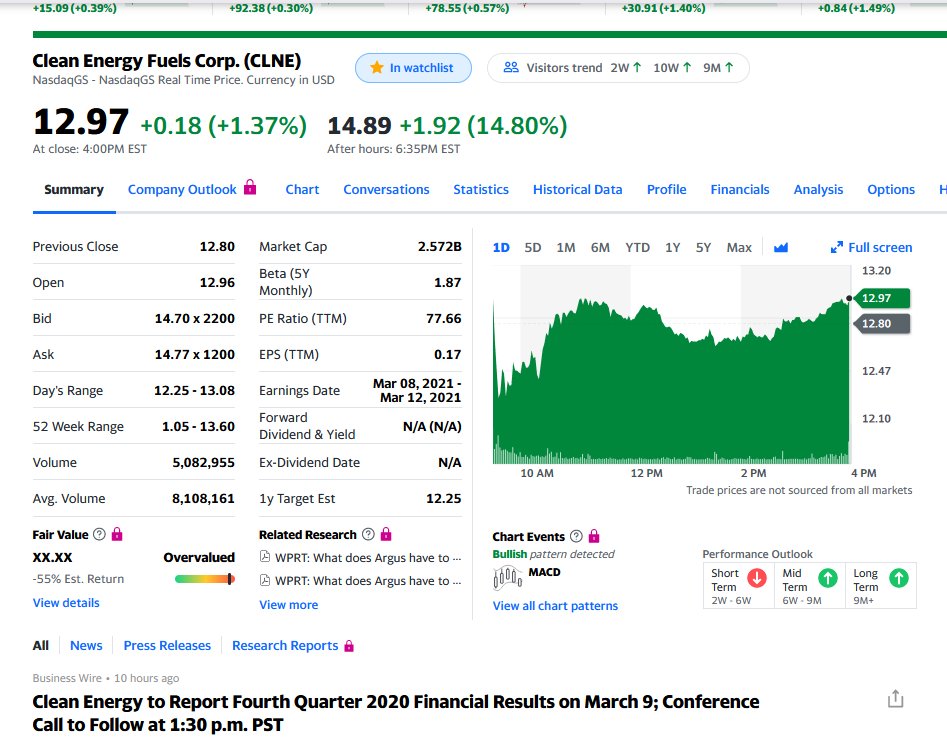Click the Full screen expand arrows icon

836,247
